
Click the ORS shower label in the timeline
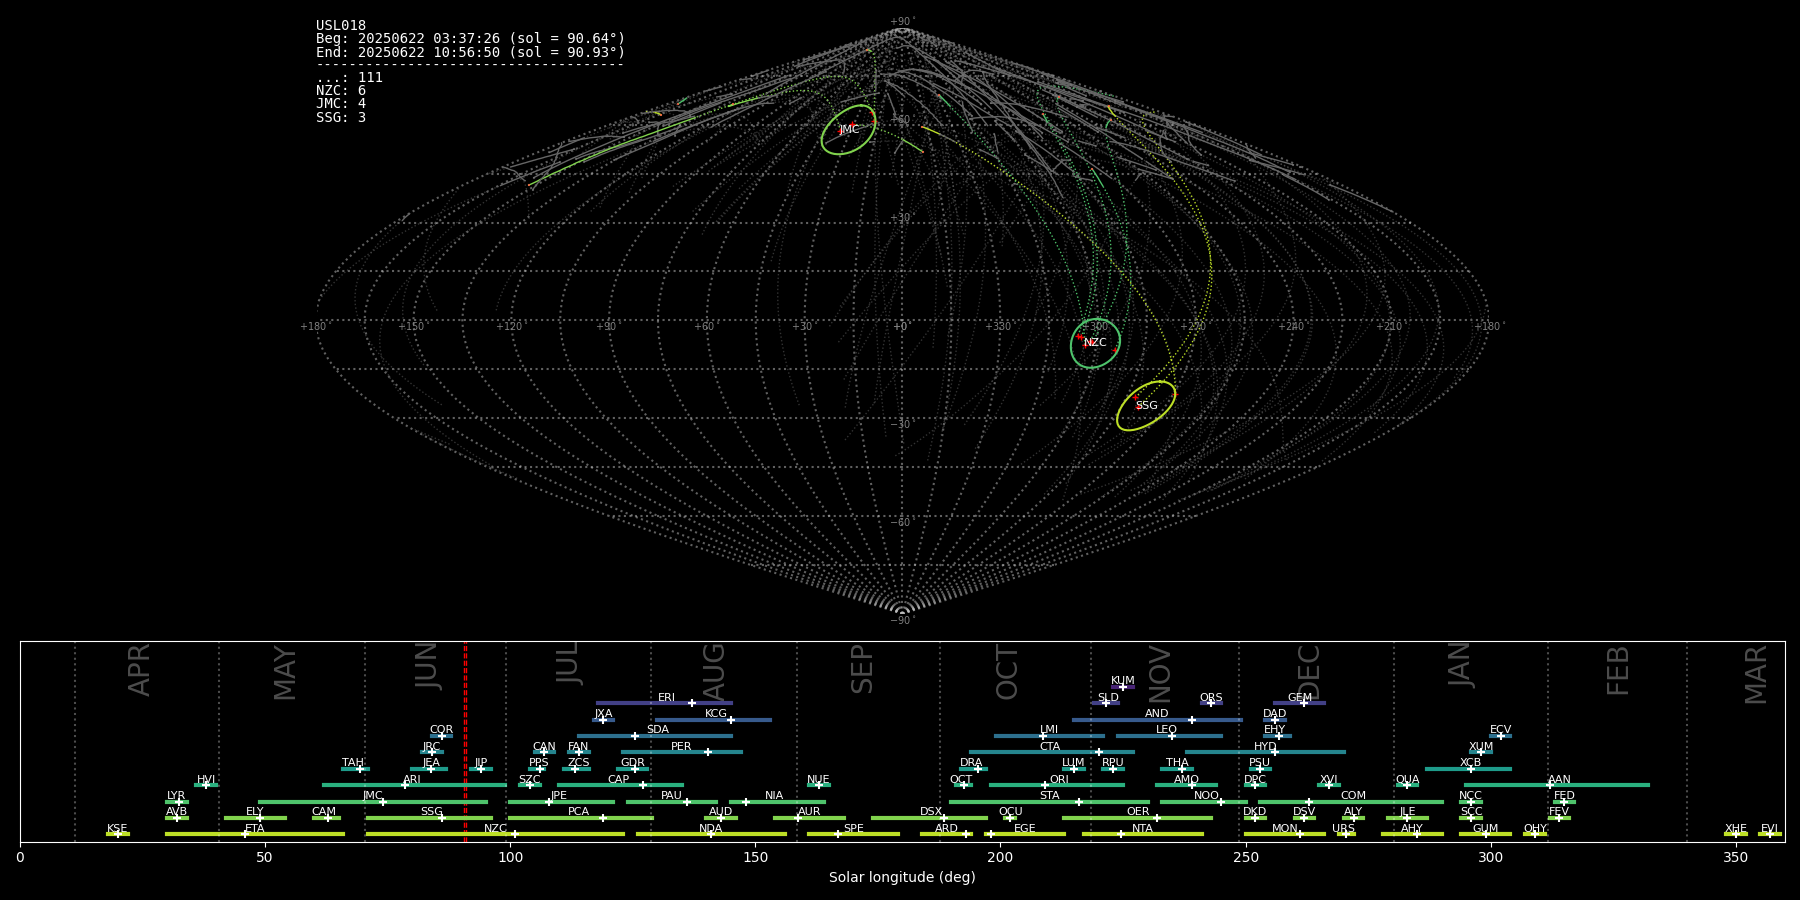pyautogui.click(x=1211, y=698)
